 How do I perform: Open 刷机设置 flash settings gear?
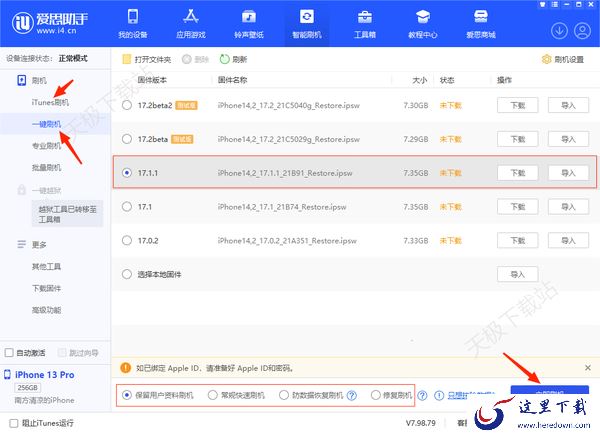click(x=546, y=59)
